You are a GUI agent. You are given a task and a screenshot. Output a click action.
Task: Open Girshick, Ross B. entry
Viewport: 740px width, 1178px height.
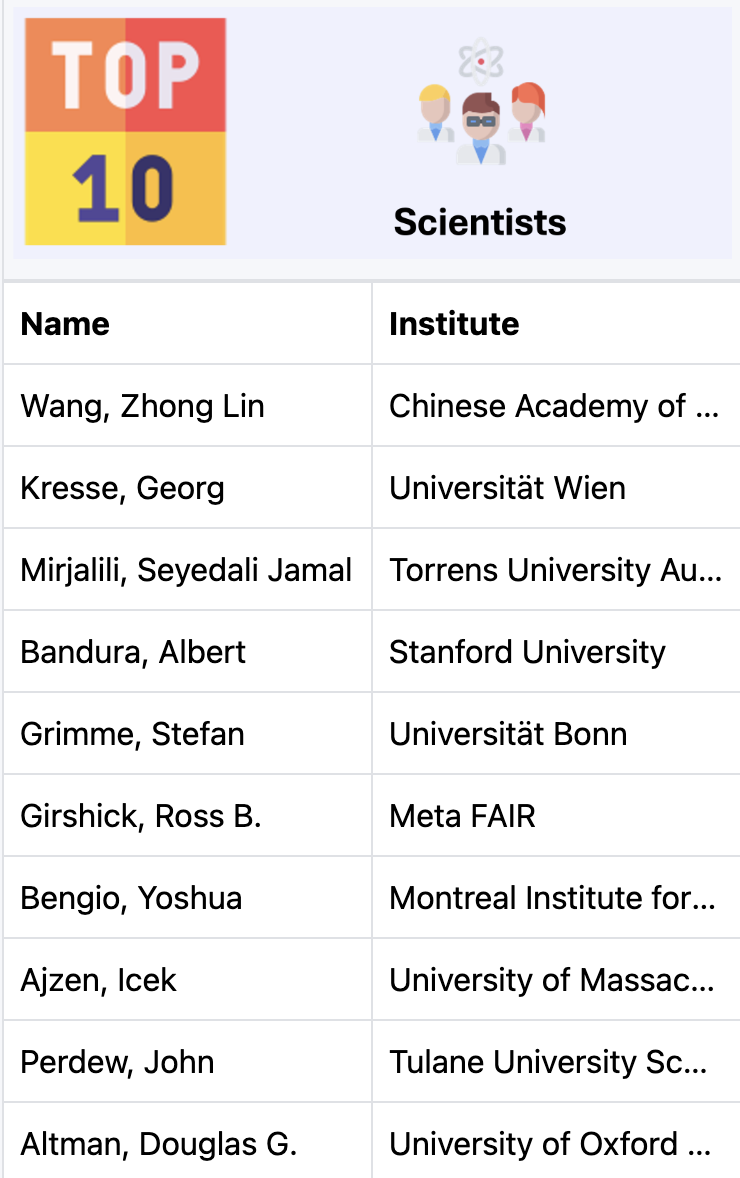141,816
